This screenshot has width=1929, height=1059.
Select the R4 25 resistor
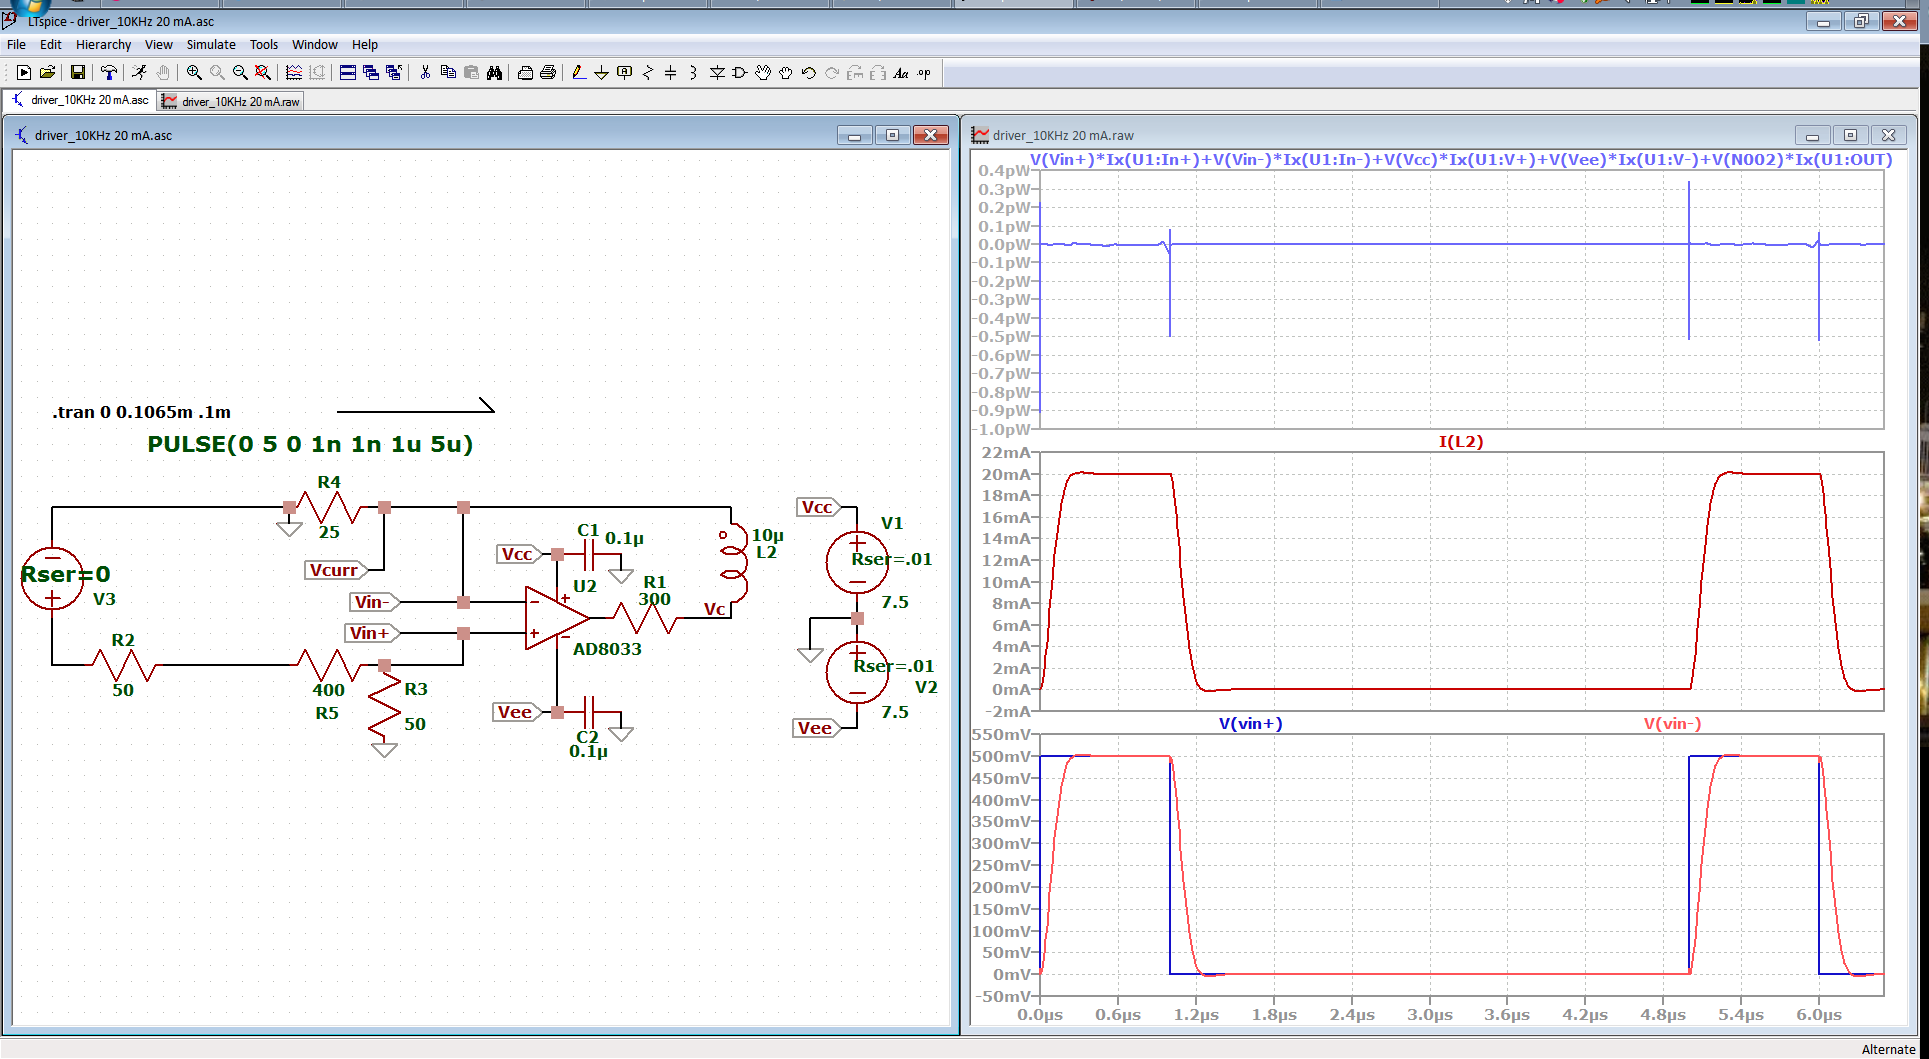(329, 507)
